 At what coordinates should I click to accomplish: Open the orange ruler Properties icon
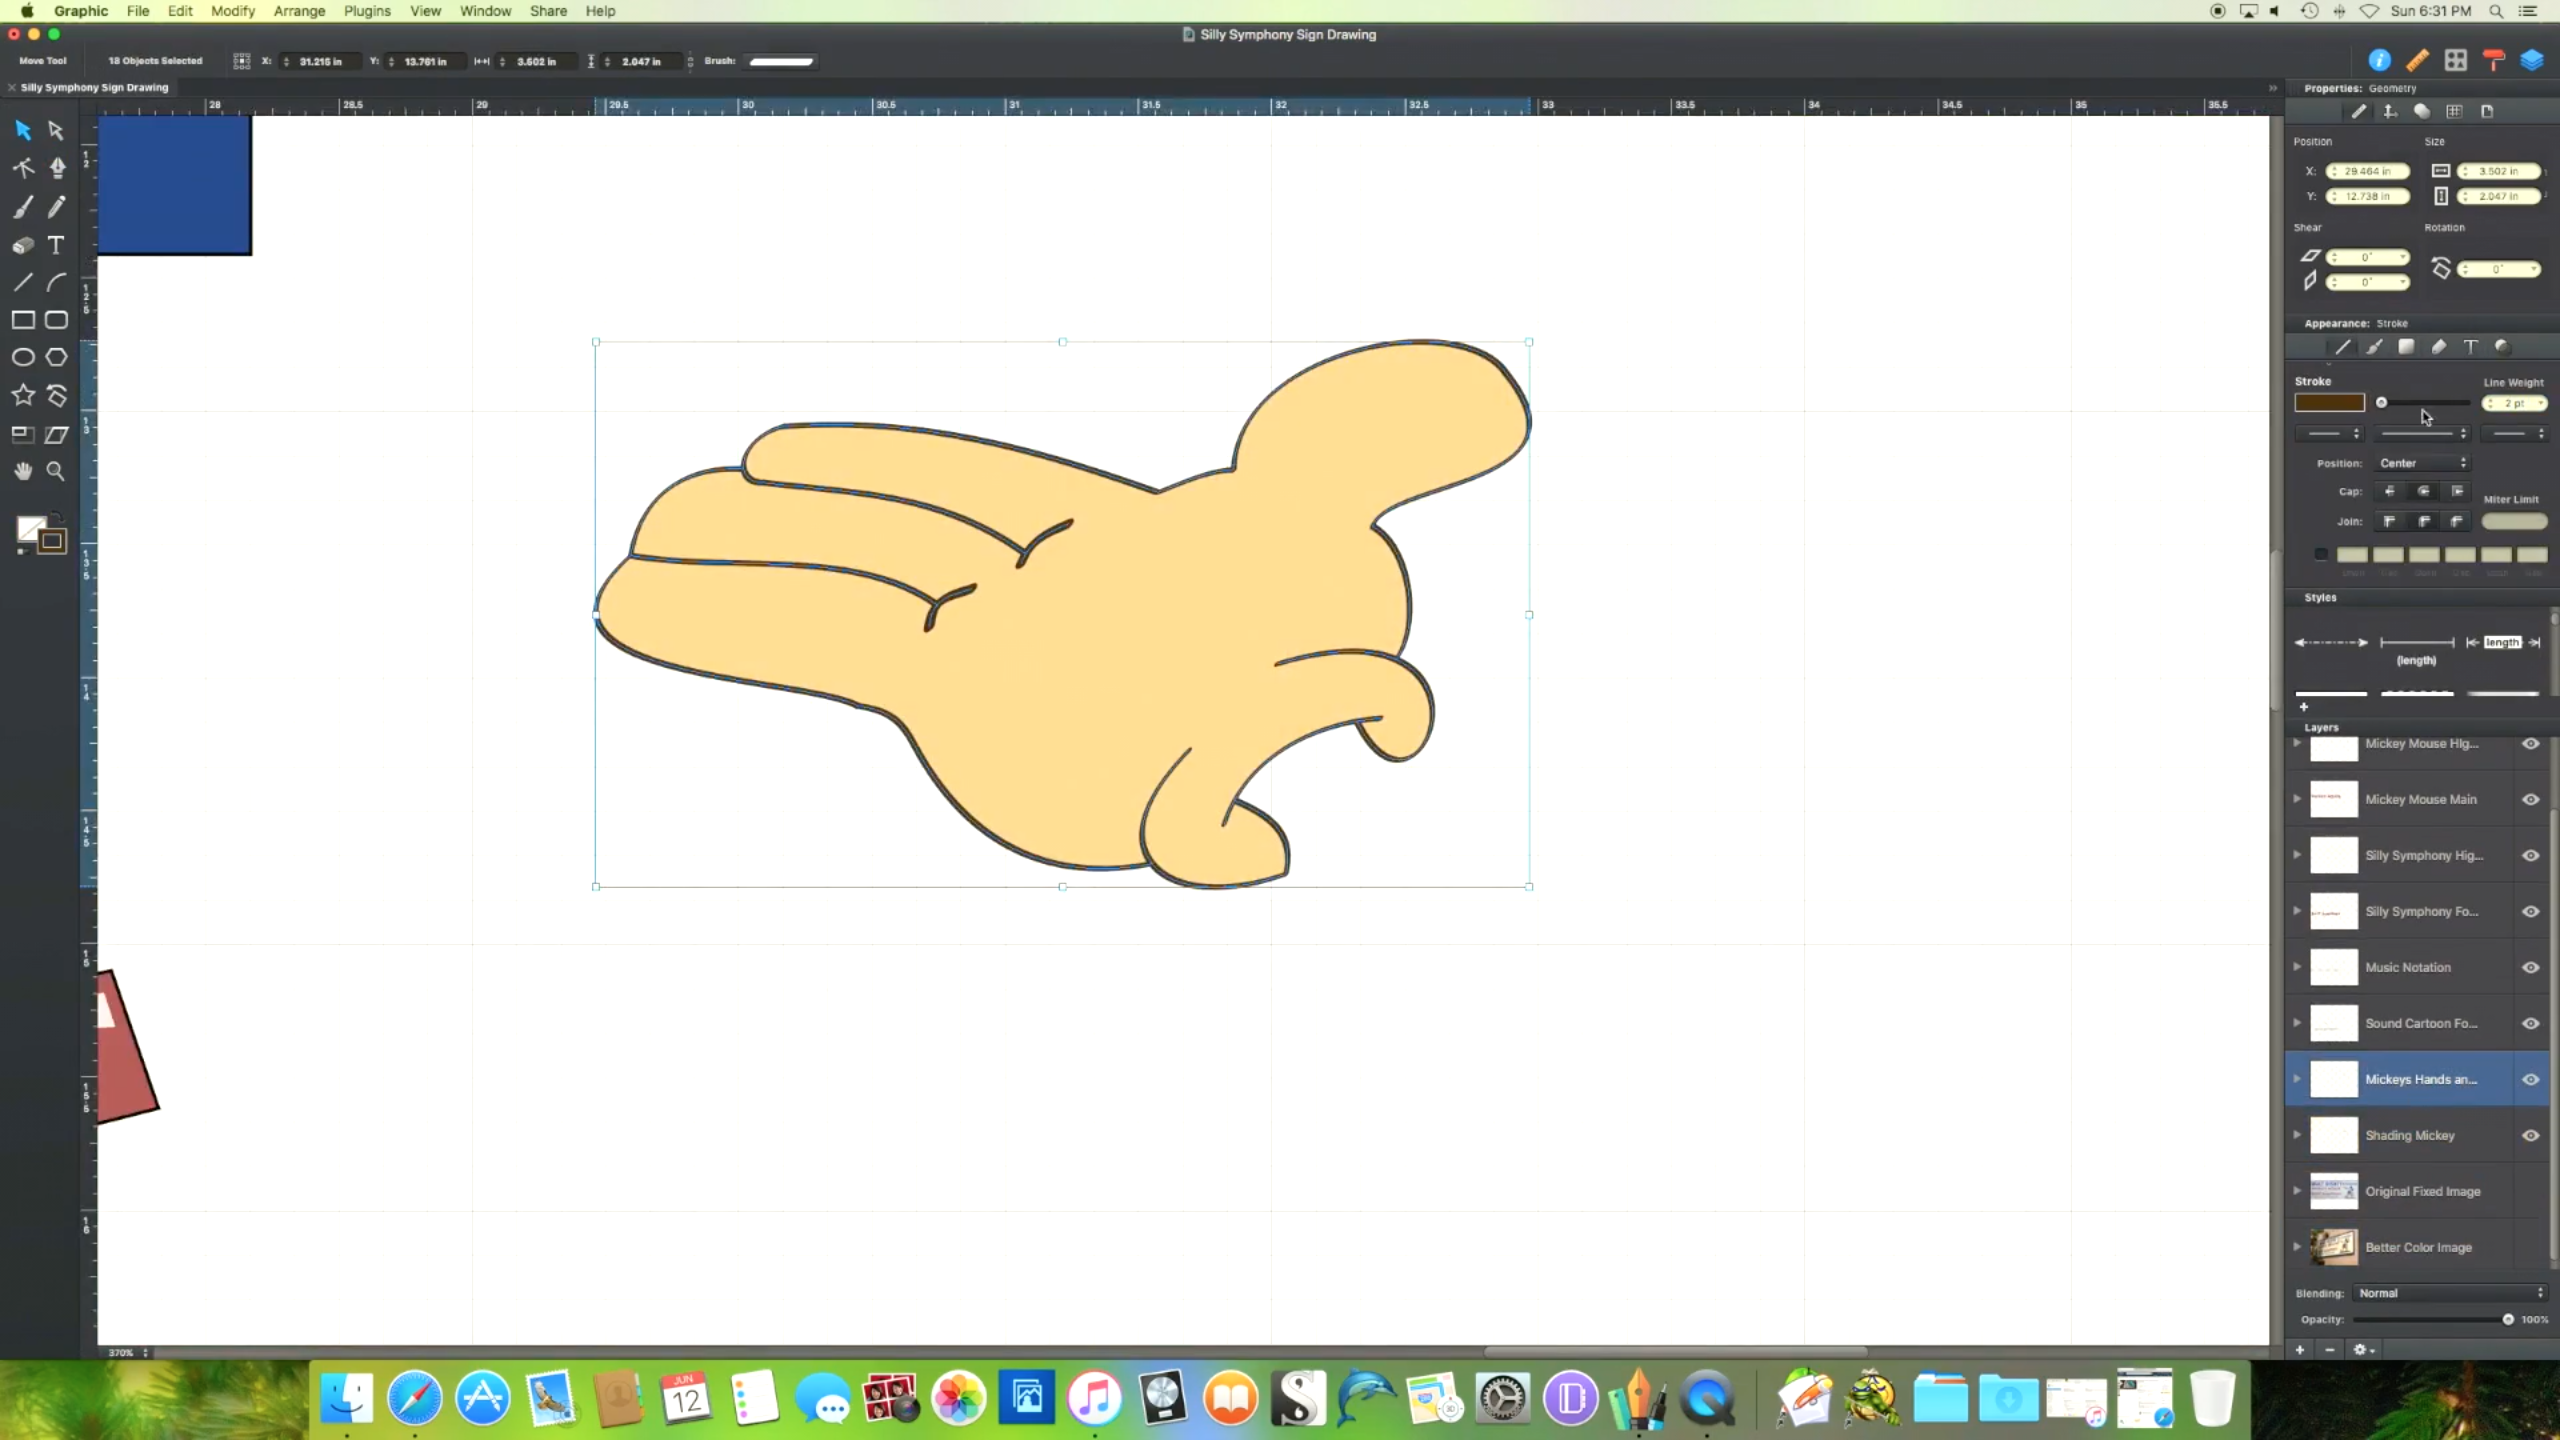point(2417,61)
